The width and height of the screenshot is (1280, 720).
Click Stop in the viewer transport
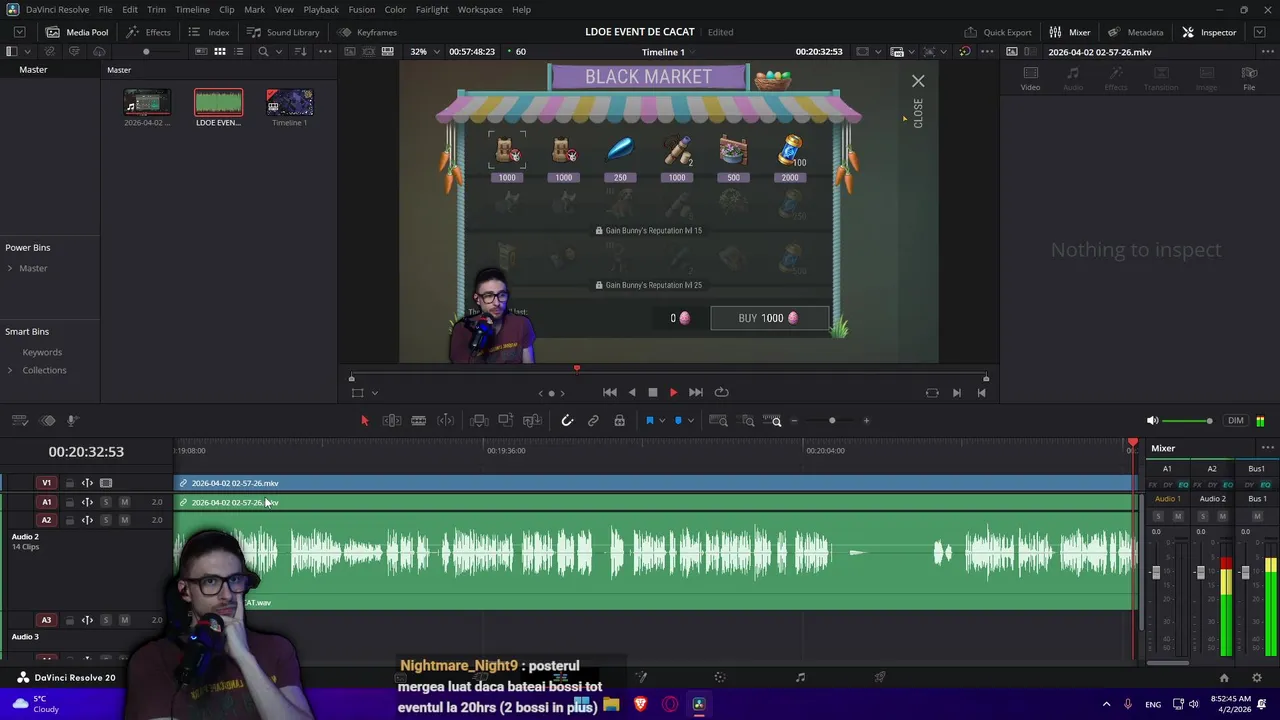point(653,393)
